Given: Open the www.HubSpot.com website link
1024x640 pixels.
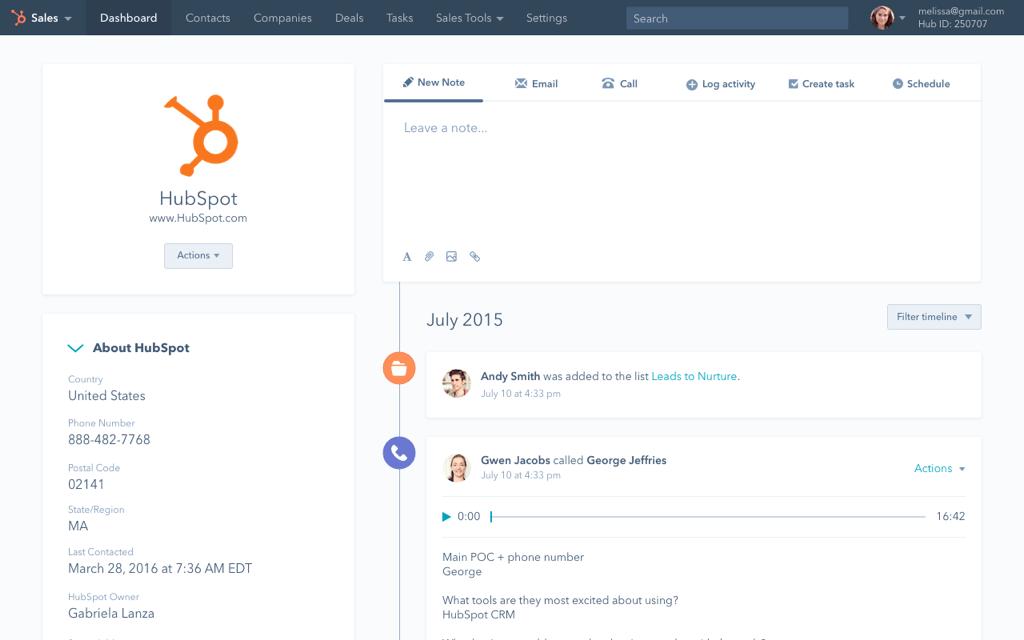Looking at the screenshot, I should click(x=198, y=218).
